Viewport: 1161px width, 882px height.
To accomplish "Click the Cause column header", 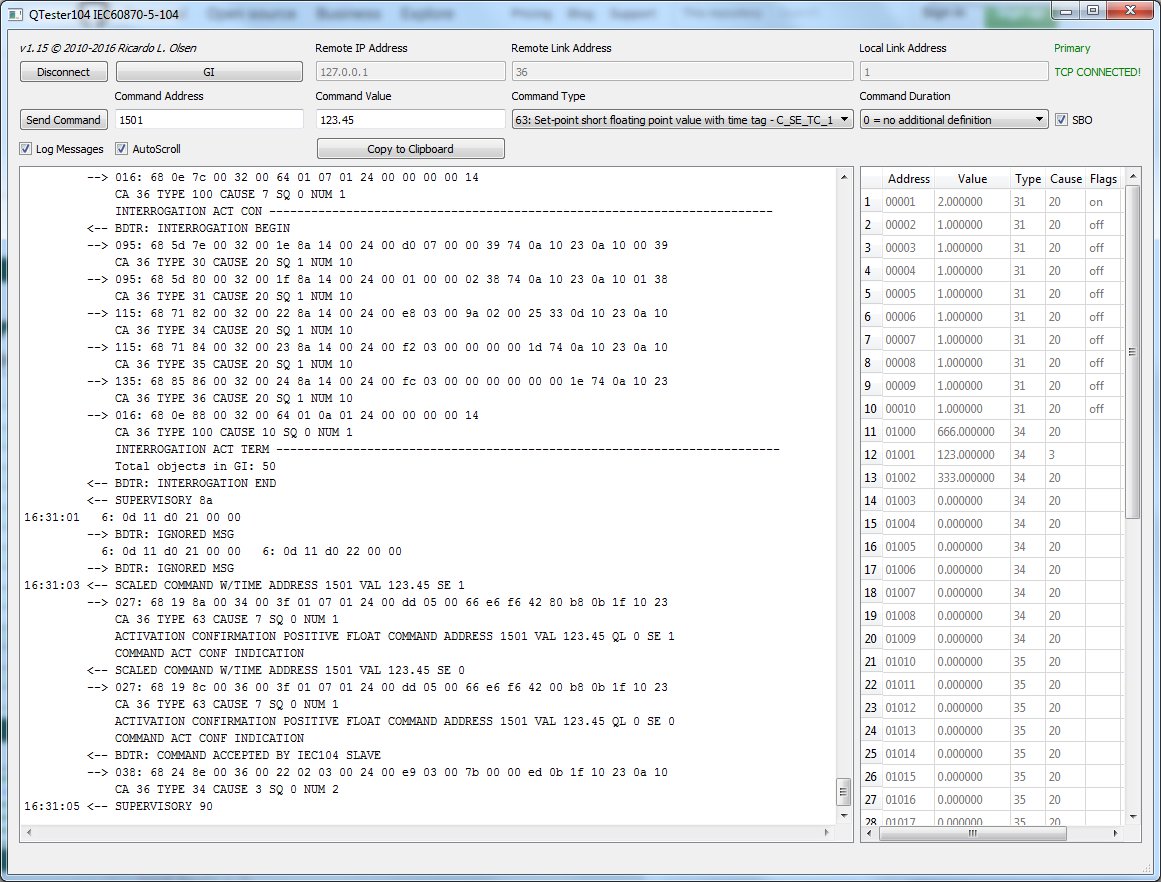I will coord(1065,178).
